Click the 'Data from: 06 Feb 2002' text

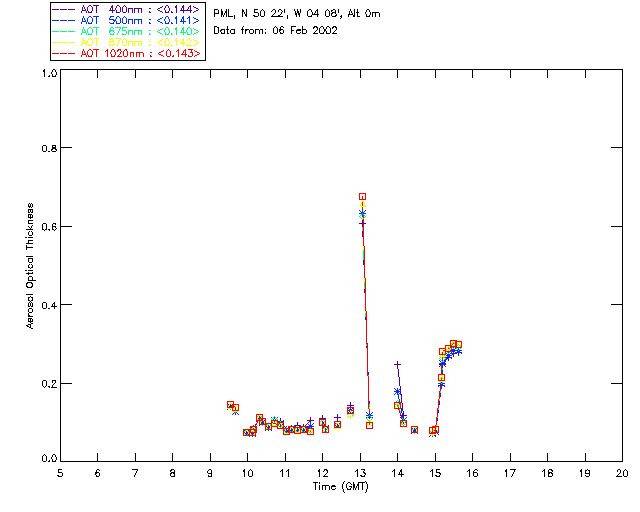click(x=275, y=31)
